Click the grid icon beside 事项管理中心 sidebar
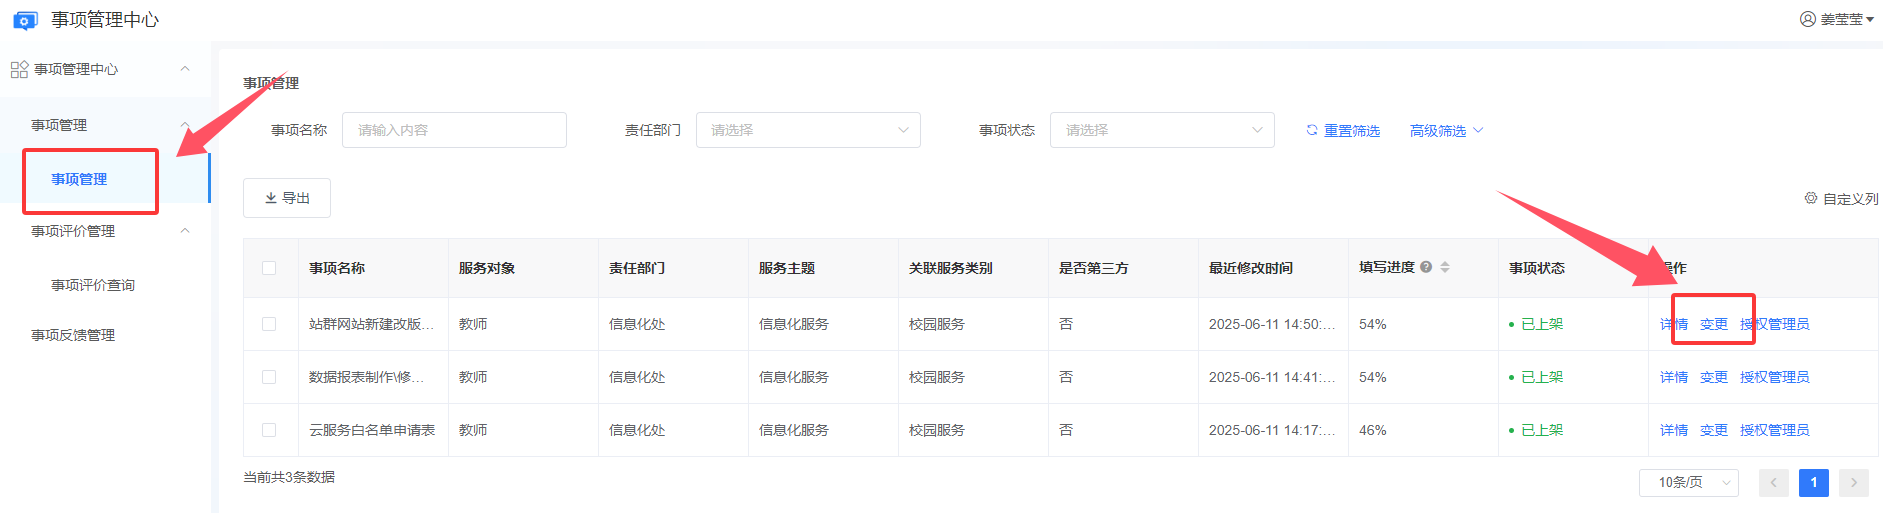 [19, 69]
